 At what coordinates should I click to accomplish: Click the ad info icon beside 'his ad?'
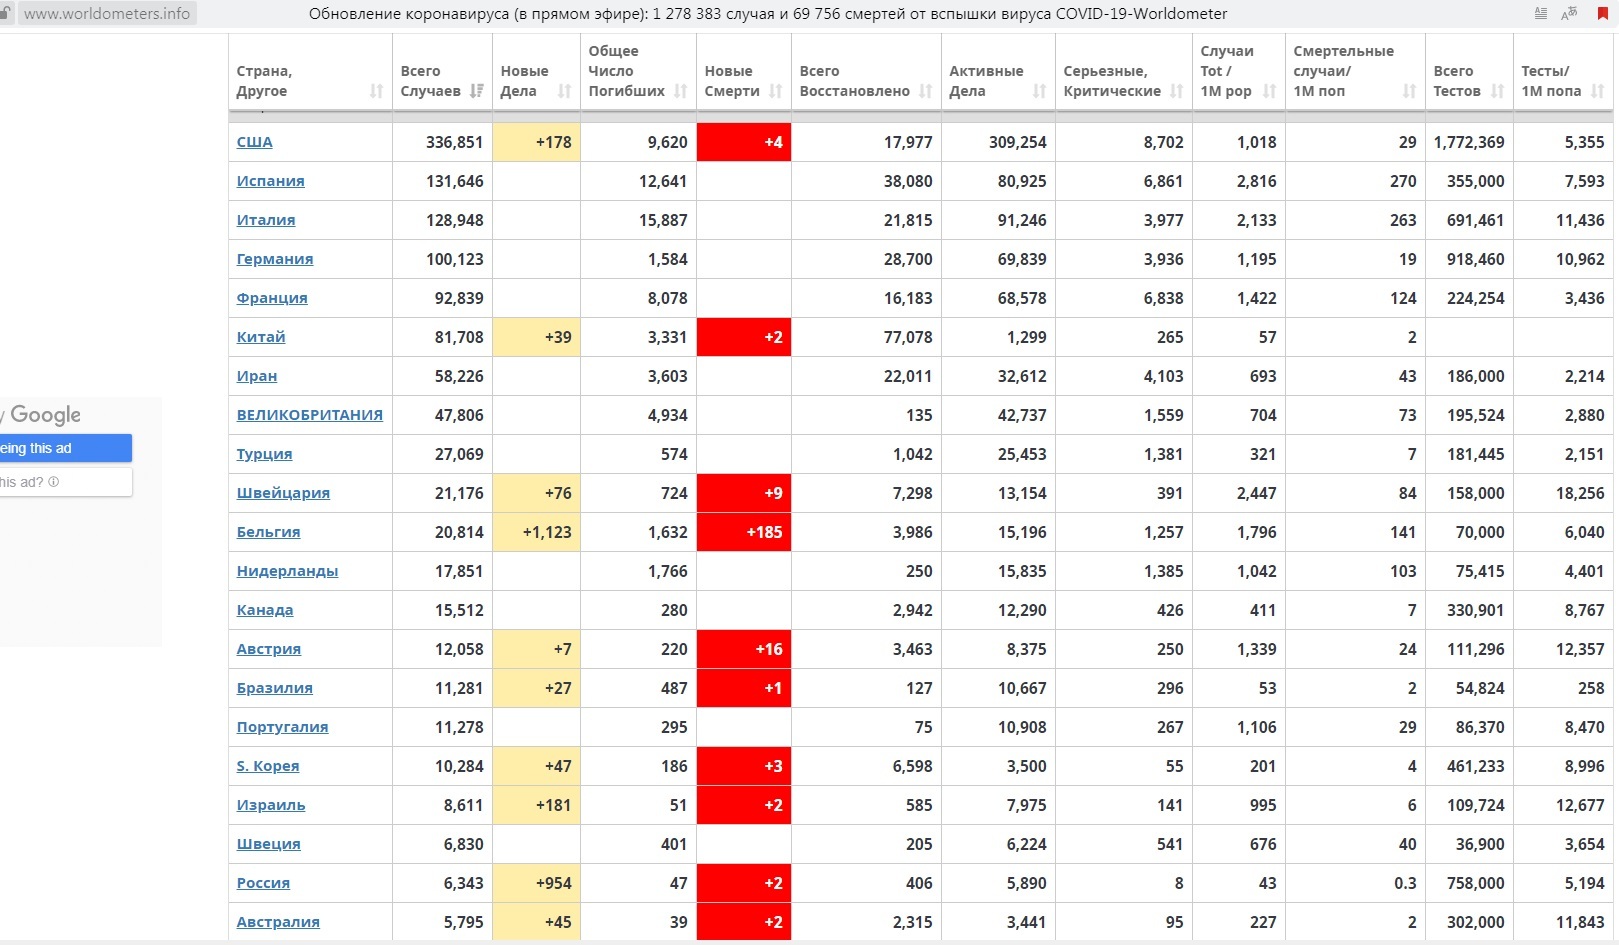click(54, 482)
